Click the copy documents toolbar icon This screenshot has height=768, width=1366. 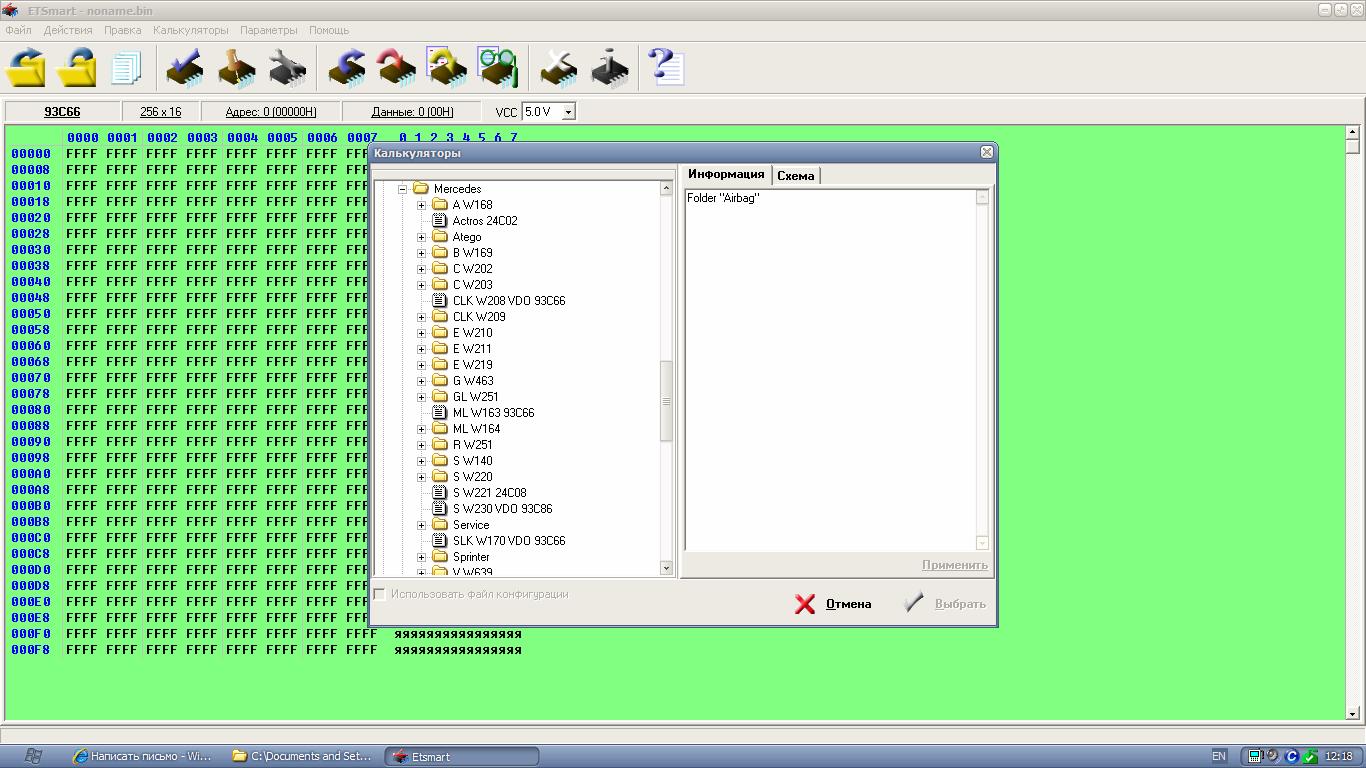(x=126, y=68)
